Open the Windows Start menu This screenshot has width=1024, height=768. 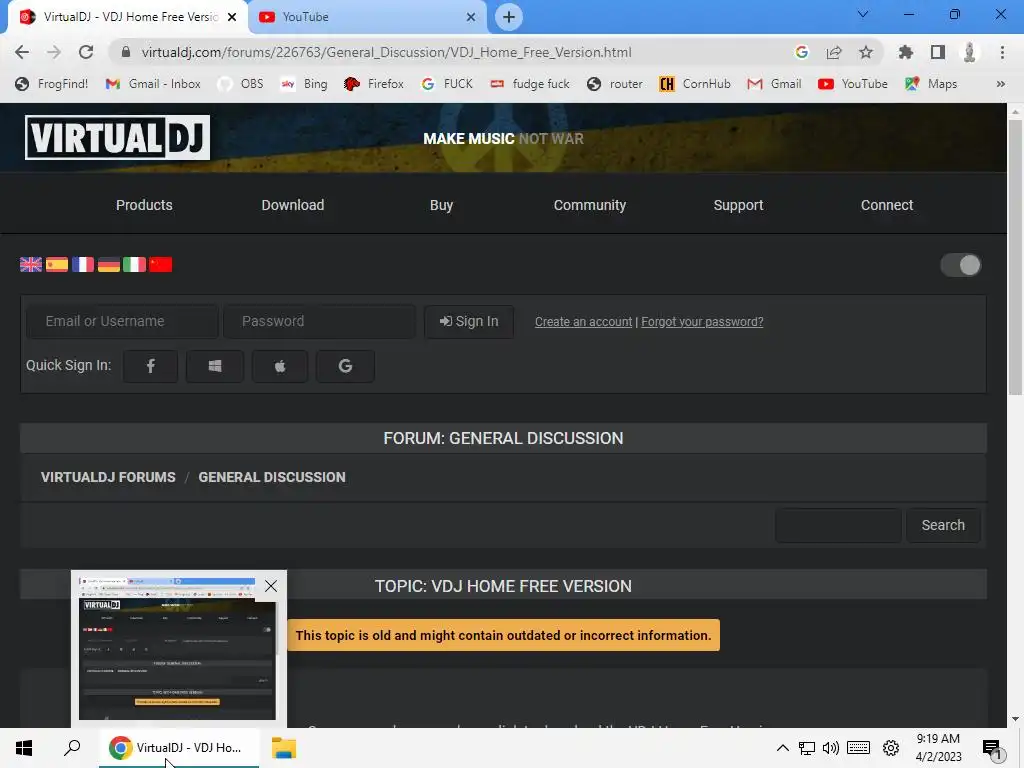point(24,748)
